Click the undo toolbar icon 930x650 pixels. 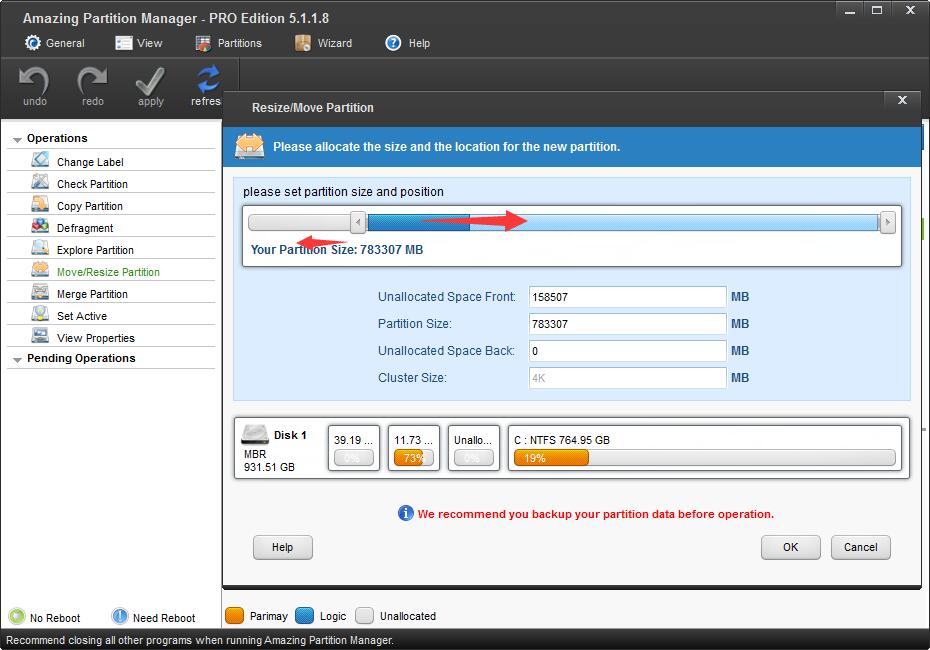[34, 87]
